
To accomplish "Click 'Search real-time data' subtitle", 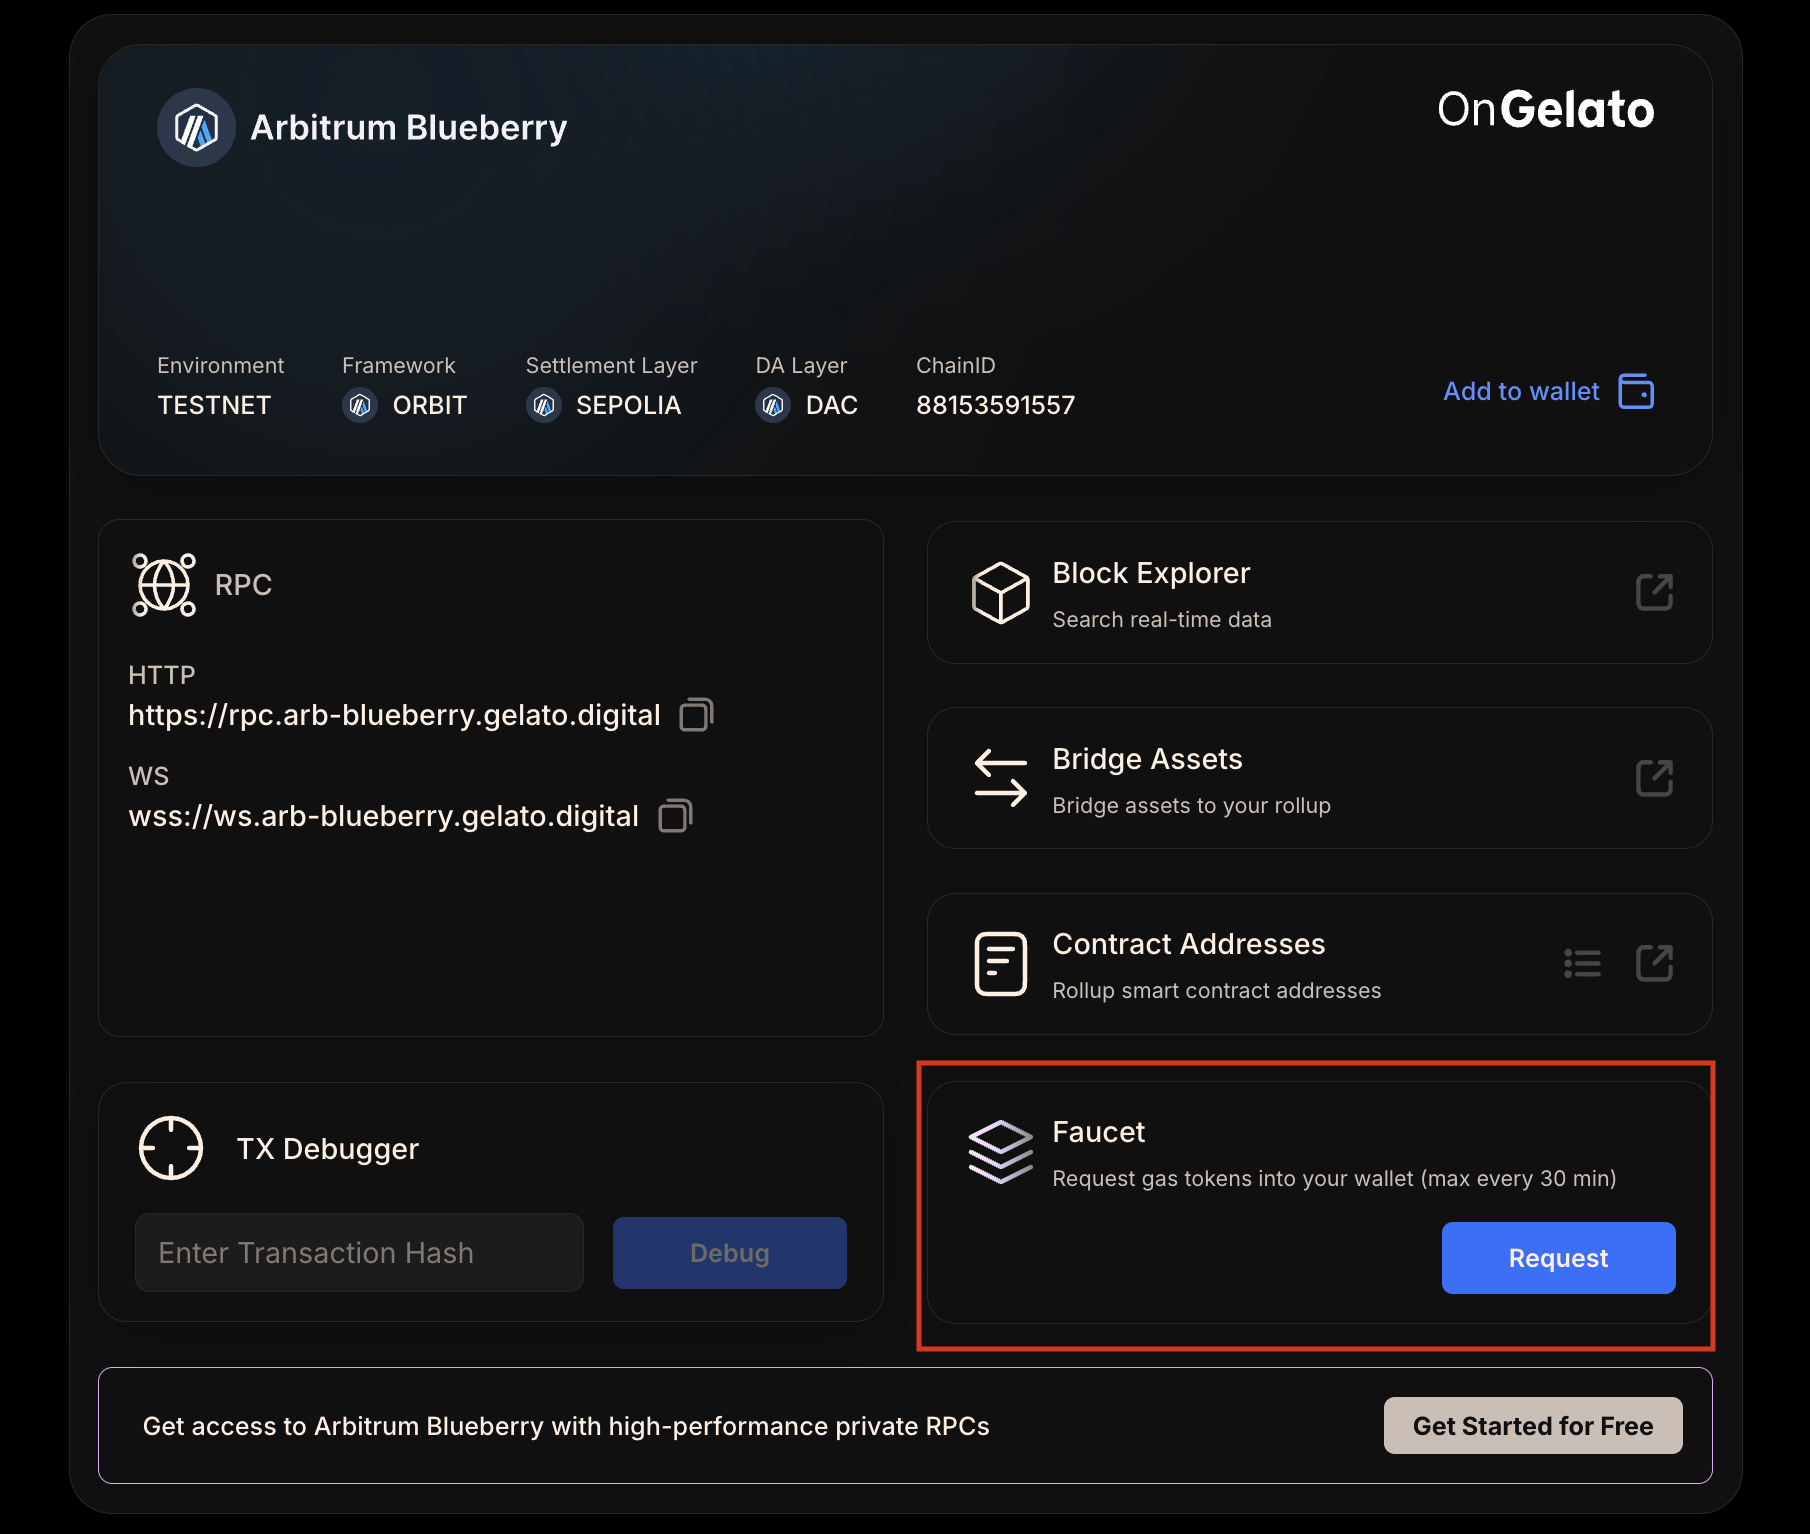I will [1162, 620].
